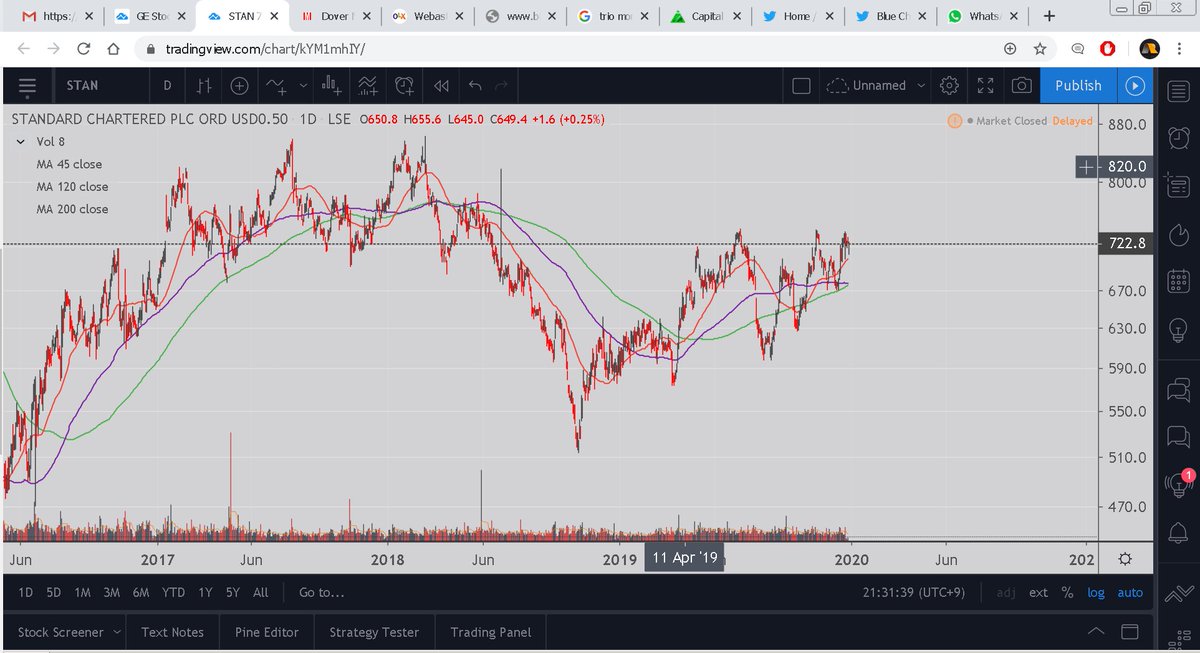Open the Pine Editor tab
The width and height of the screenshot is (1200, 653).
[267, 632]
